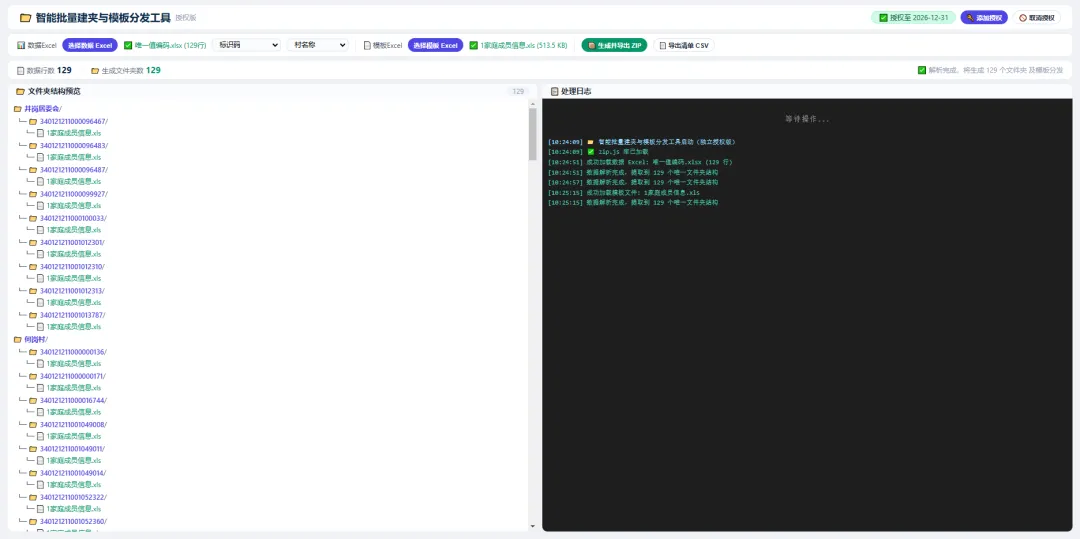Click the 添加授权 button
This screenshot has width=1080, height=539.
[x=984, y=18]
